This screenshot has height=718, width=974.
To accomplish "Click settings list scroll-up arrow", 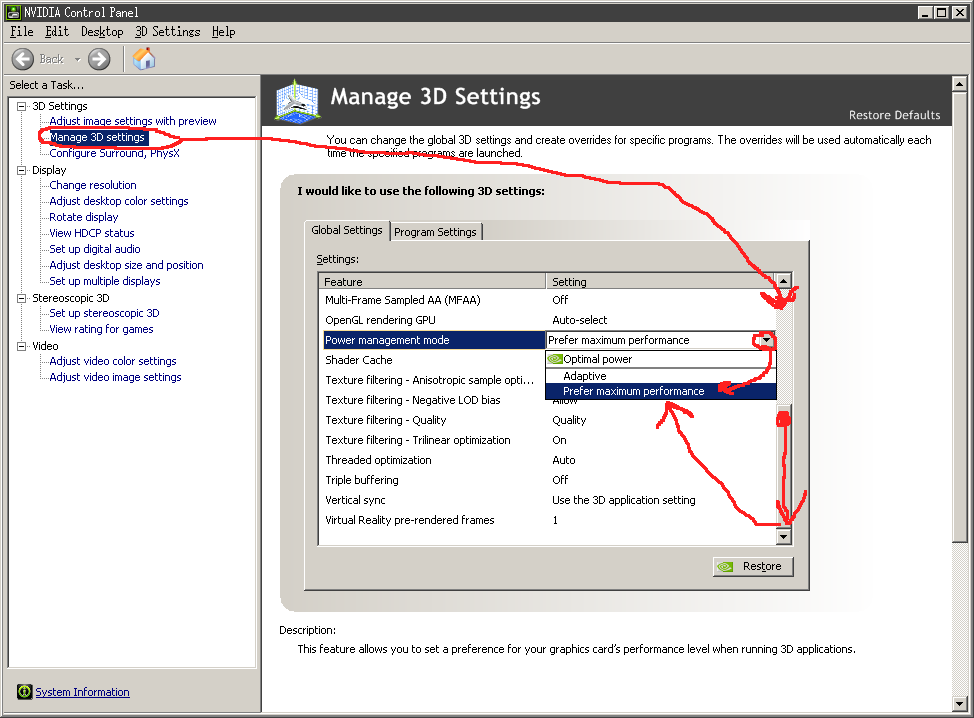I will click(x=784, y=281).
